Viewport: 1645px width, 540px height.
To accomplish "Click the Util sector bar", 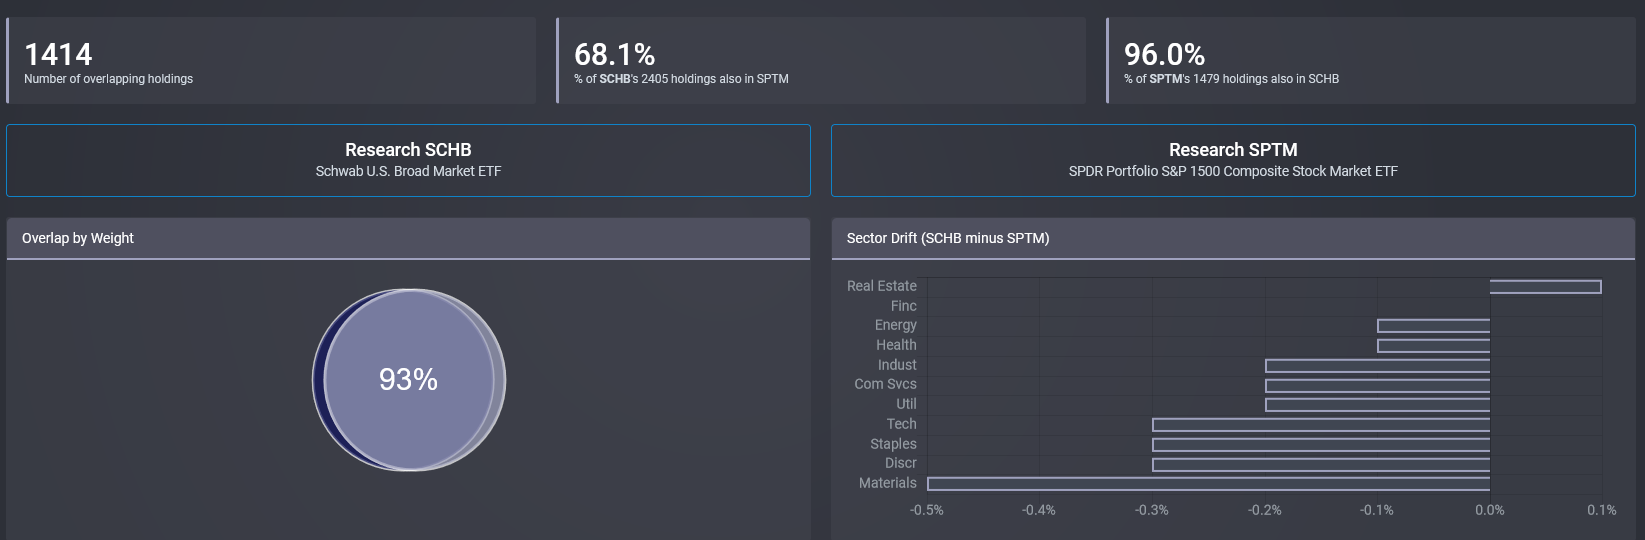I will pyautogui.click(x=1377, y=405).
